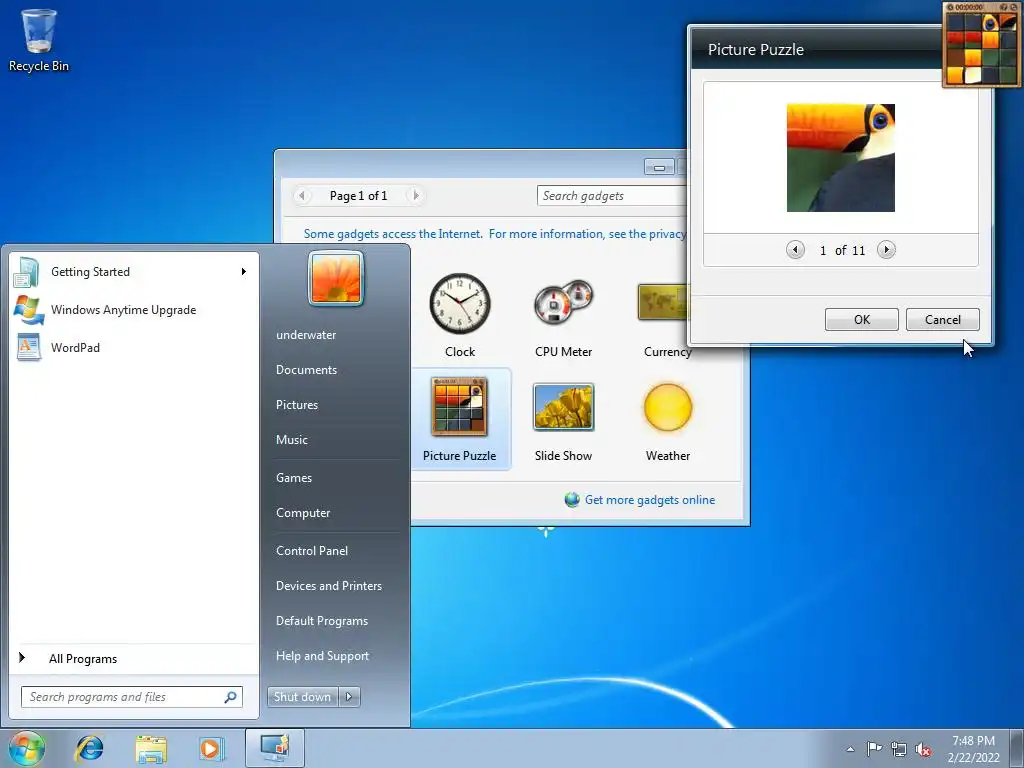The width and height of the screenshot is (1024, 768).
Task: Click the muted volume speaker icon
Action: (923, 749)
